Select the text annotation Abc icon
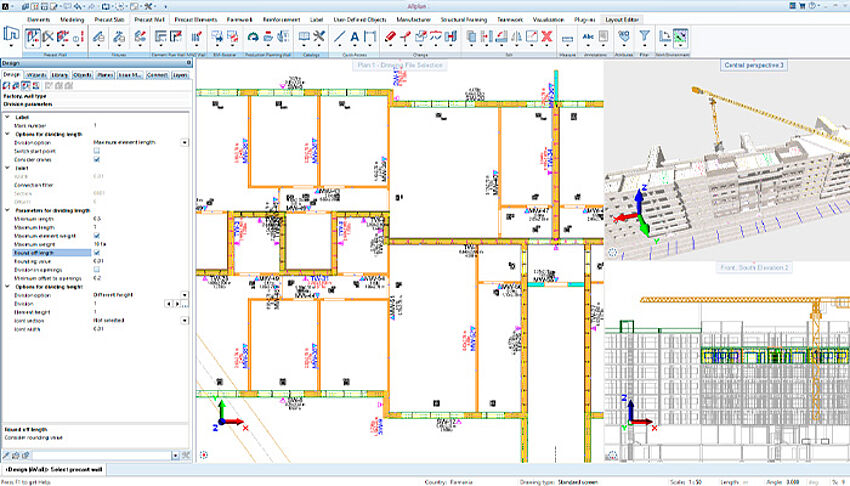The width and height of the screenshot is (850, 486). tap(589, 37)
